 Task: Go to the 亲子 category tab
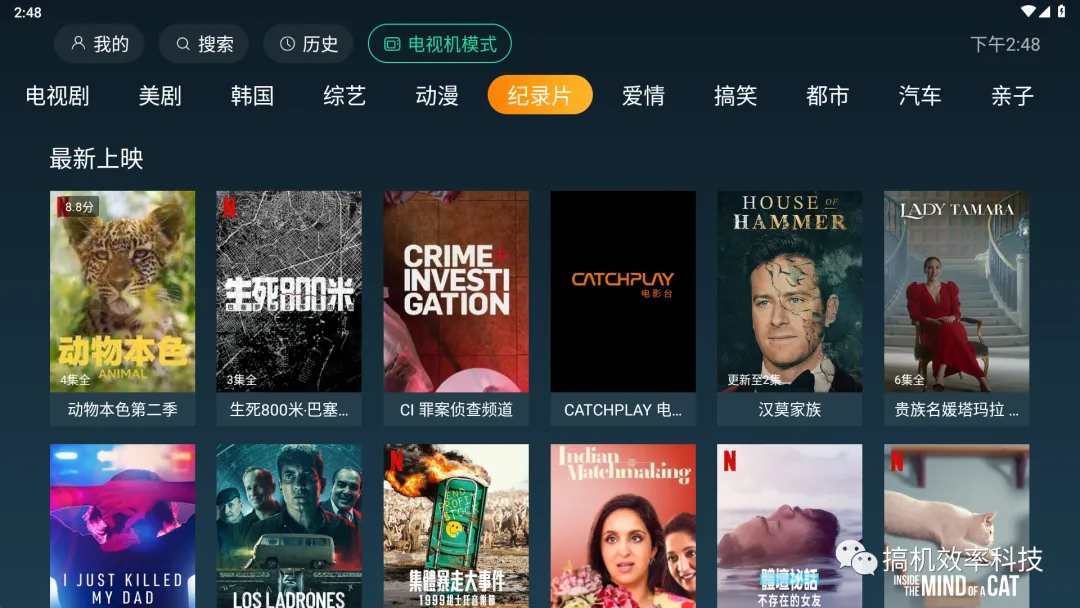1012,96
